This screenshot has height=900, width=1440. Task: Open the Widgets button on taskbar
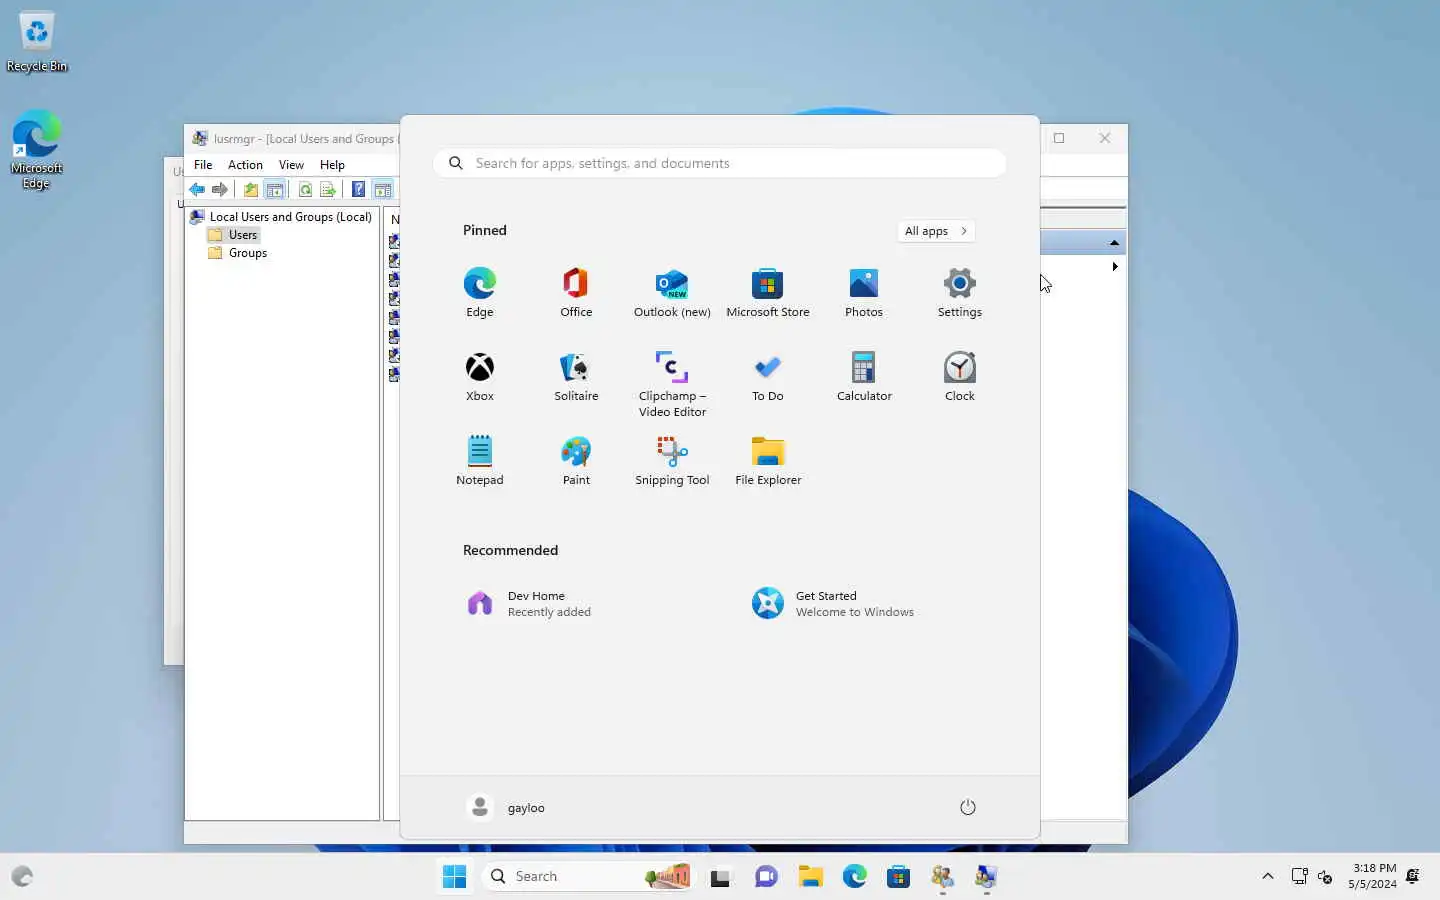tap(22, 877)
